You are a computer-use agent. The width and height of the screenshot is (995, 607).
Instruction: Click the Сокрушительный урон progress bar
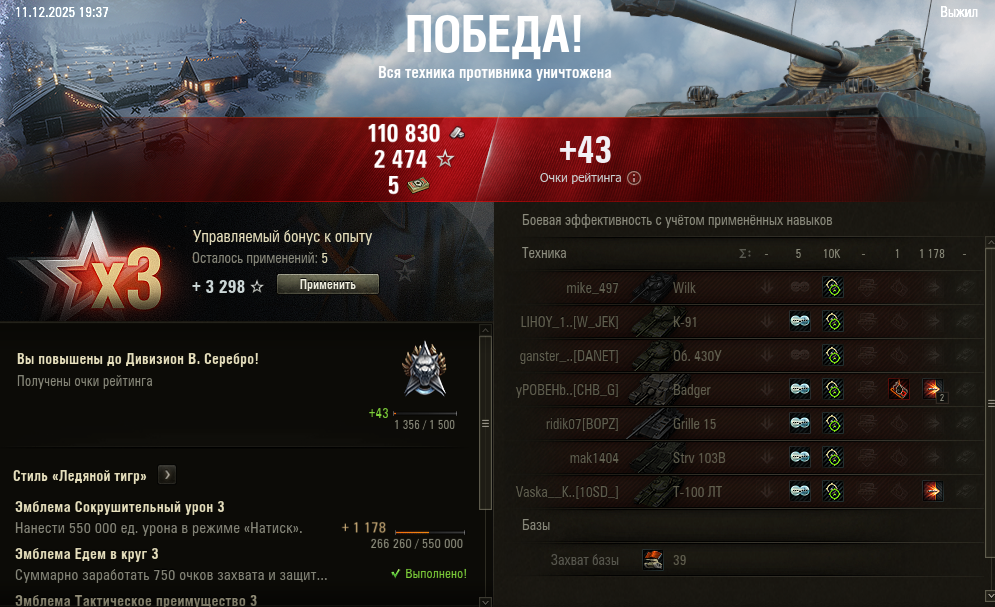pos(430,532)
